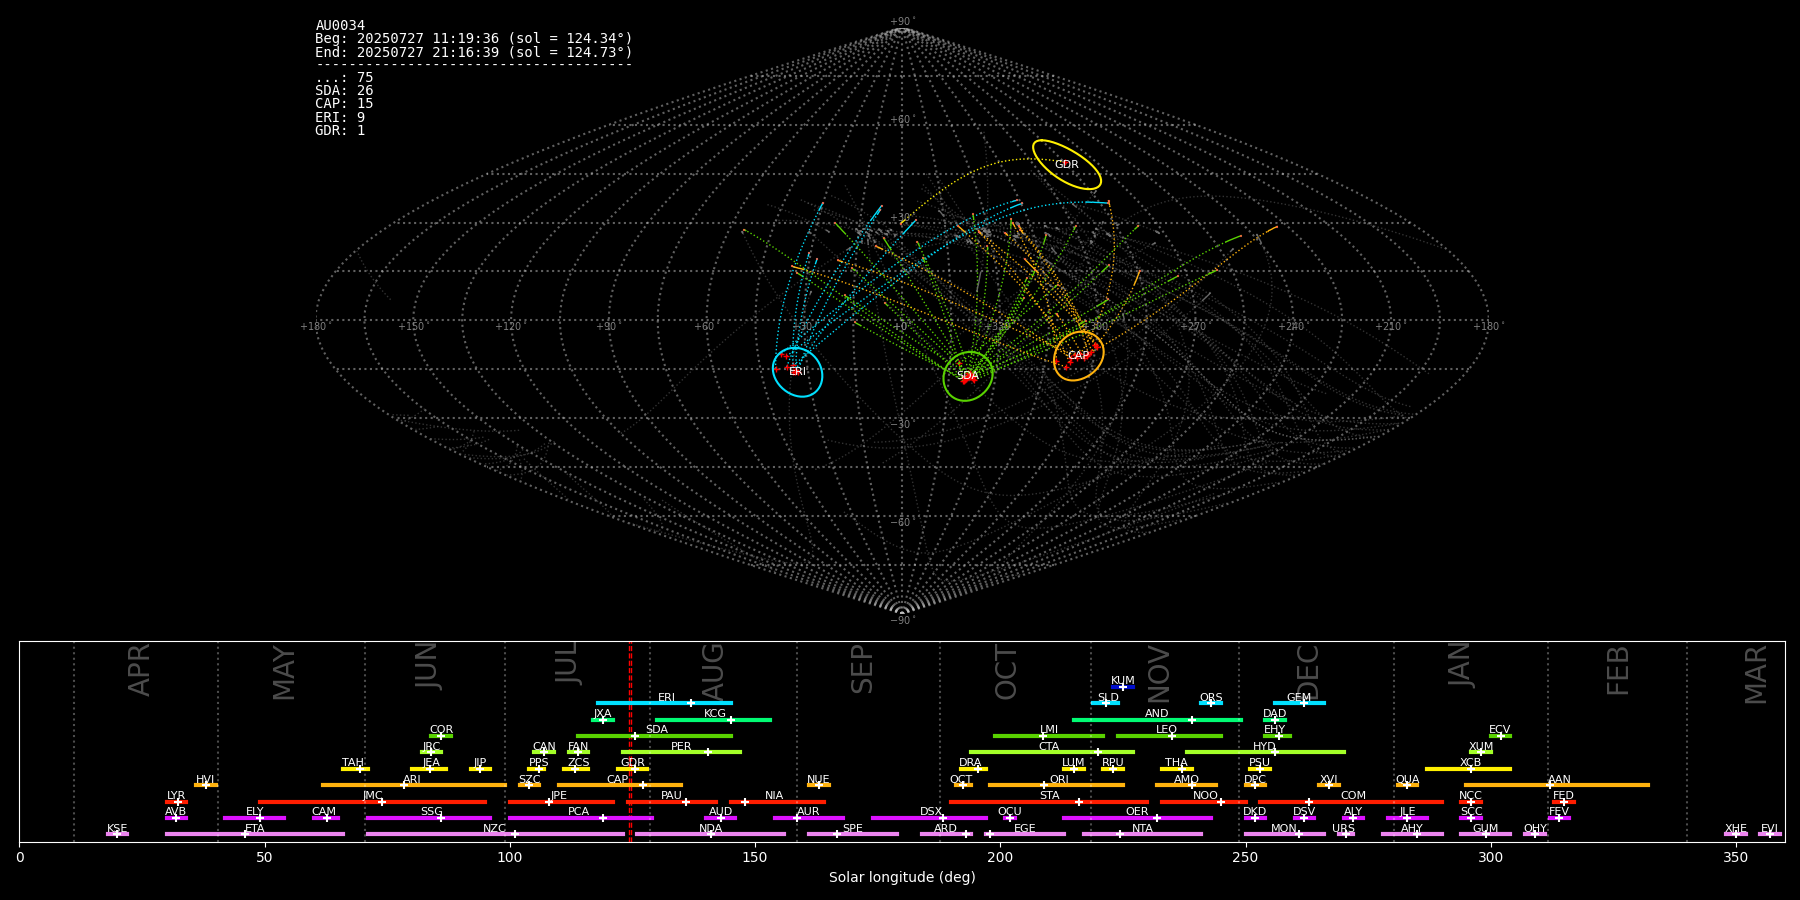Select the PCA shower bar in the timeline
The width and height of the screenshot is (1800, 900).
coord(581,817)
